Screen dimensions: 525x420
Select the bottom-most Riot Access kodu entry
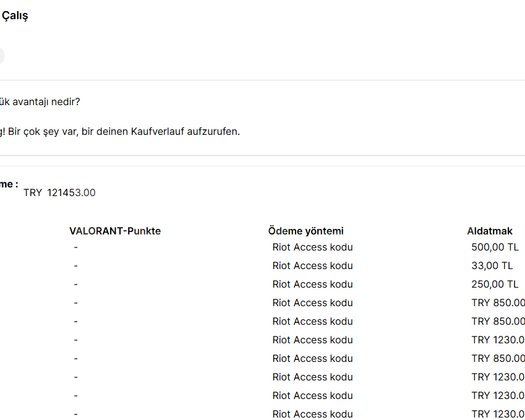pos(312,414)
